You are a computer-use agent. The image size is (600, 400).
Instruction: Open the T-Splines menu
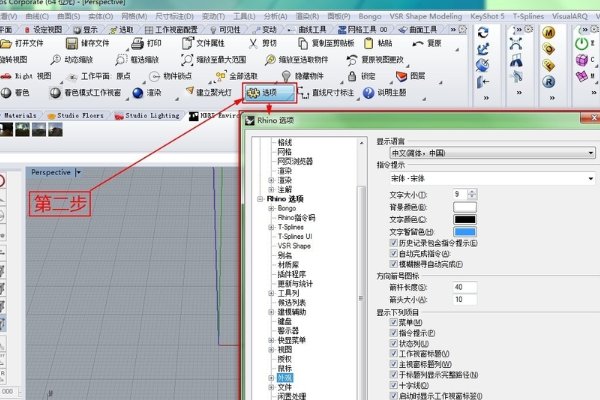[x=528, y=16]
